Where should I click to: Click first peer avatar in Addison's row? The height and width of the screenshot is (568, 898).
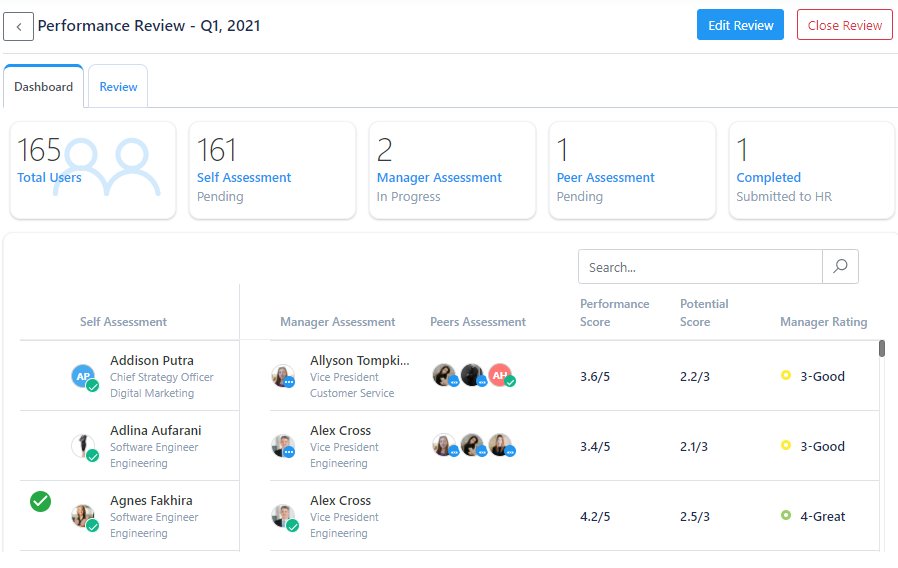[x=444, y=375]
